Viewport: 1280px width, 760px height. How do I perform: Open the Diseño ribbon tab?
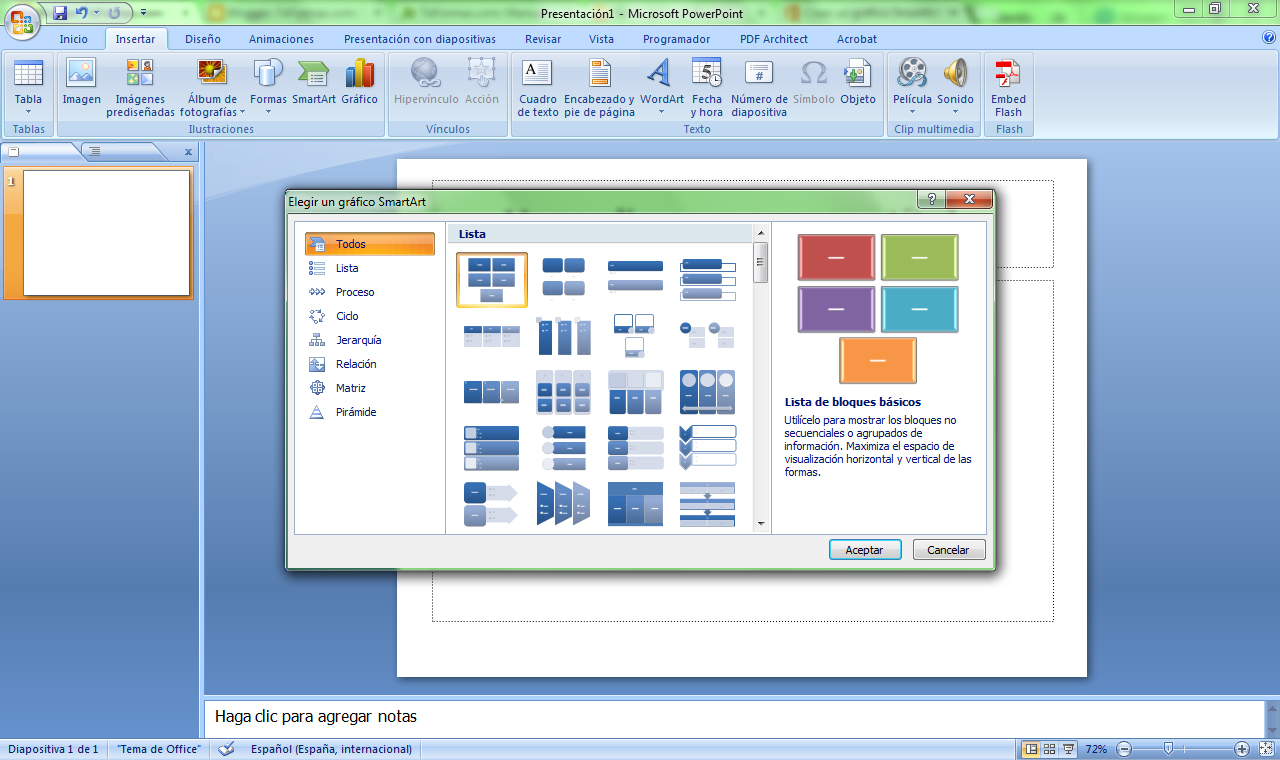coord(203,39)
